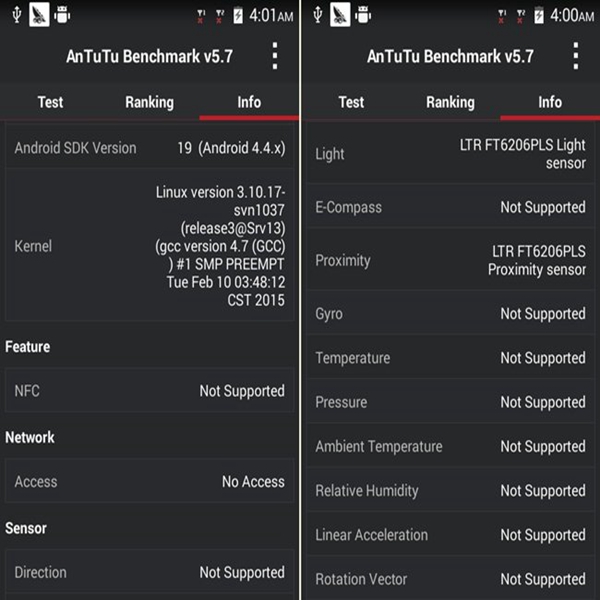Select the Kernel version entry
The height and width of the screenshot is (600, 600).
tap(150, 245)
